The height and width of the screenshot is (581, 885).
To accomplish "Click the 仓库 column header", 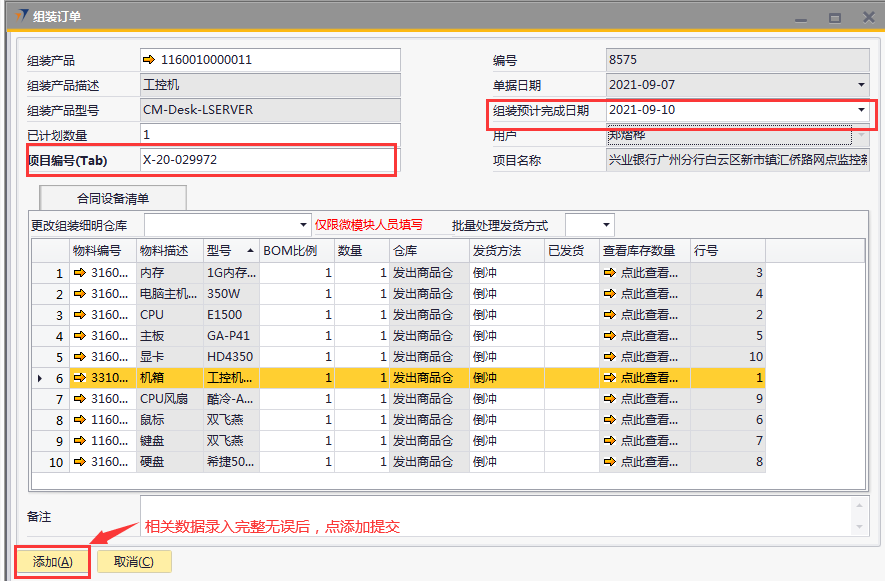I will pyautogui.click(x=427, y=251).
